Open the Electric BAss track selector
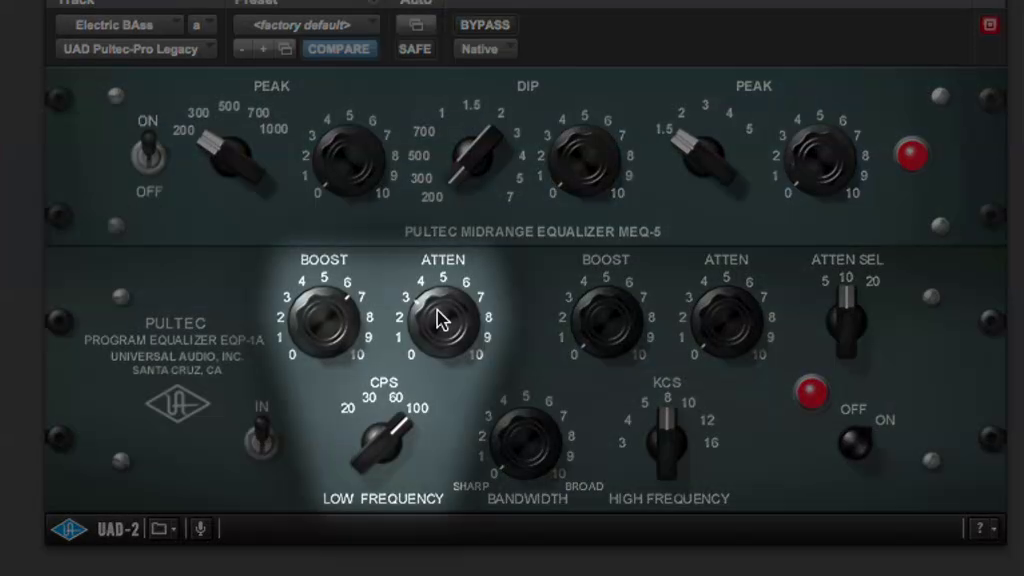Screen dimensions: 1024x576 119,25
